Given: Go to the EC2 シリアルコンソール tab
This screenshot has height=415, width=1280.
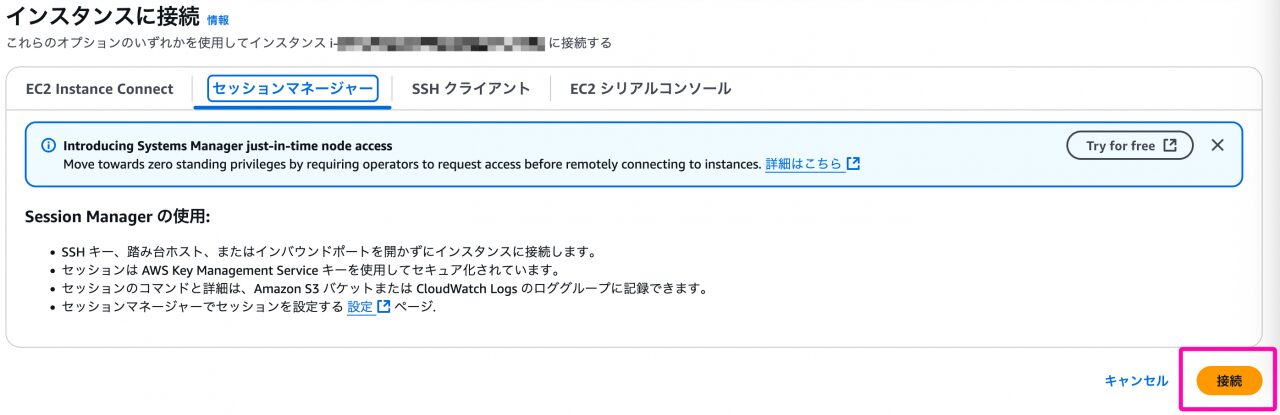Looking at the screenshot, I should 651,89.
